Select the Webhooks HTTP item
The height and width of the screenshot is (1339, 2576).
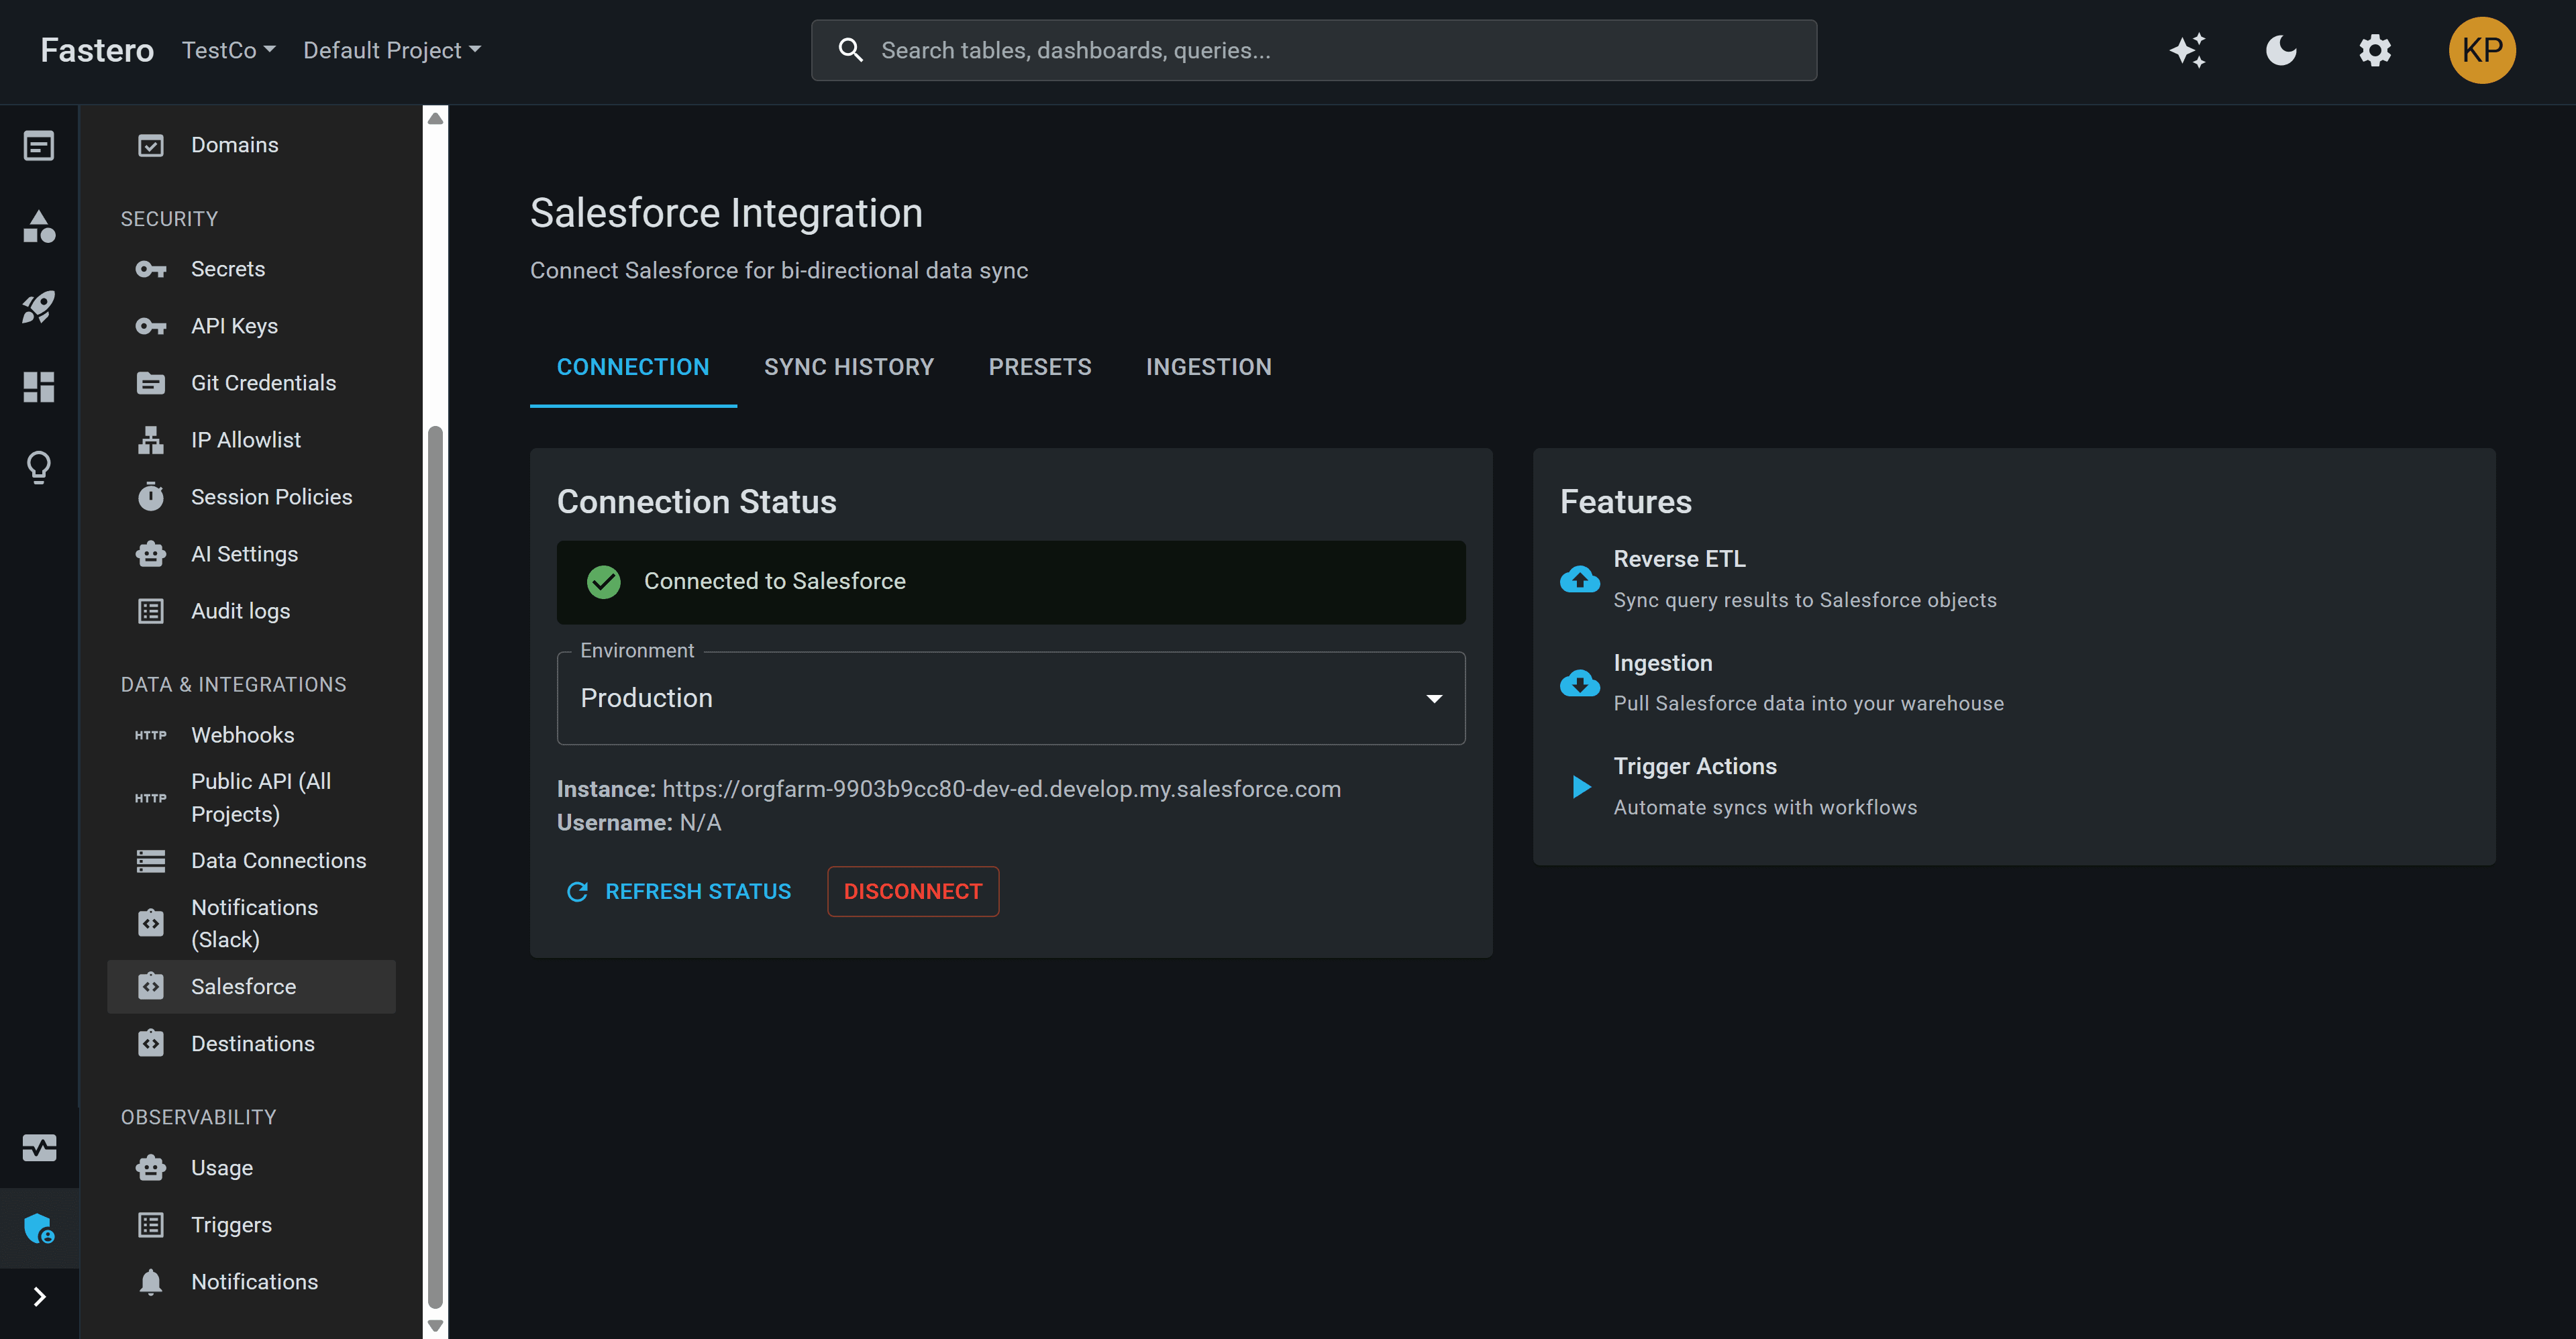(x=242, y=734)
